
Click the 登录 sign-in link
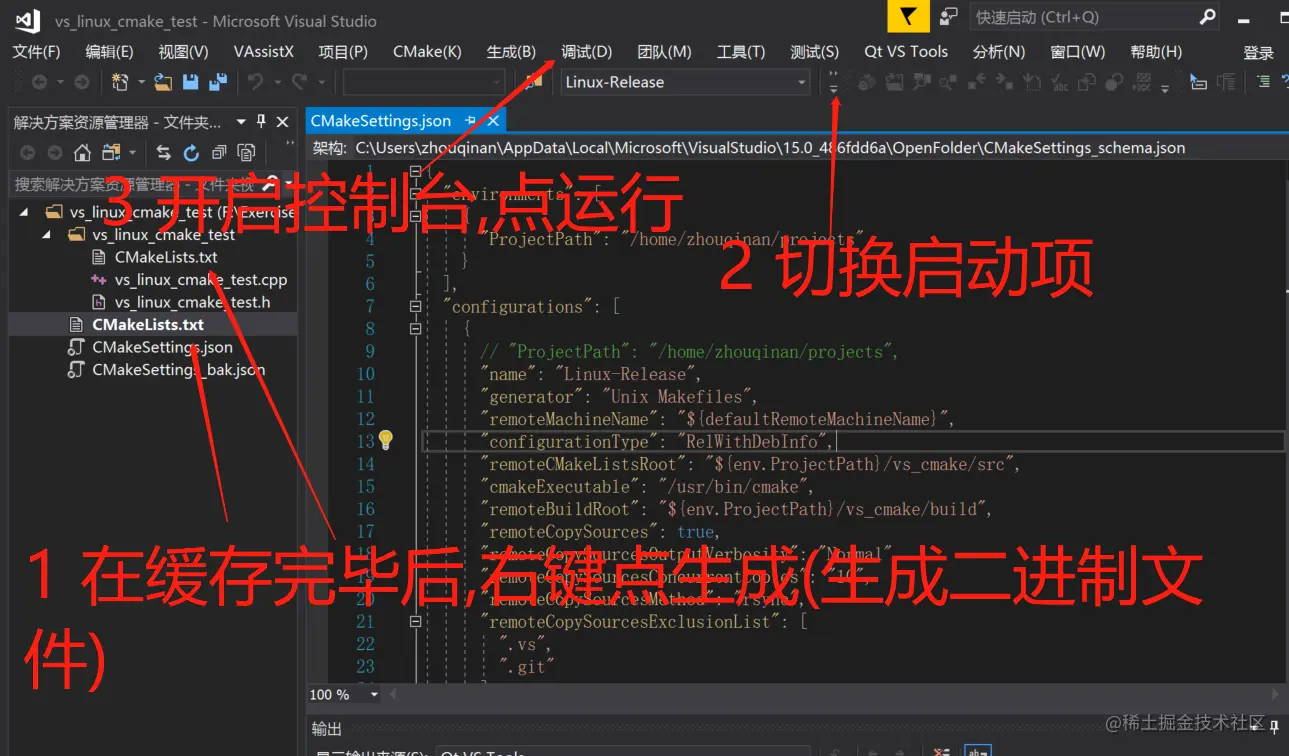[x=1258, y=53]
